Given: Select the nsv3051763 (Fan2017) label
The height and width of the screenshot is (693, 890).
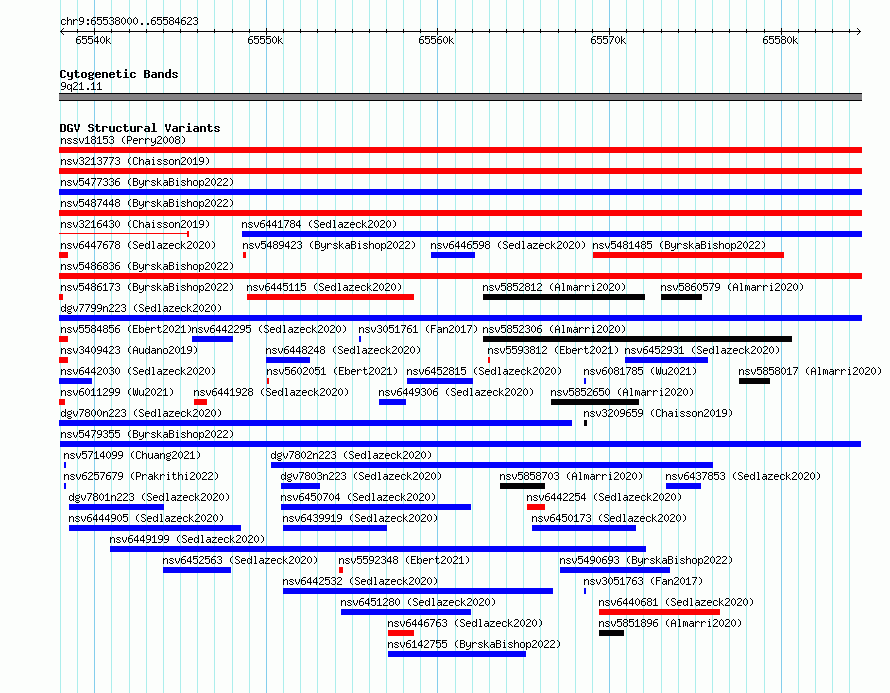Looking at the screenshot, I should [643, 581].
